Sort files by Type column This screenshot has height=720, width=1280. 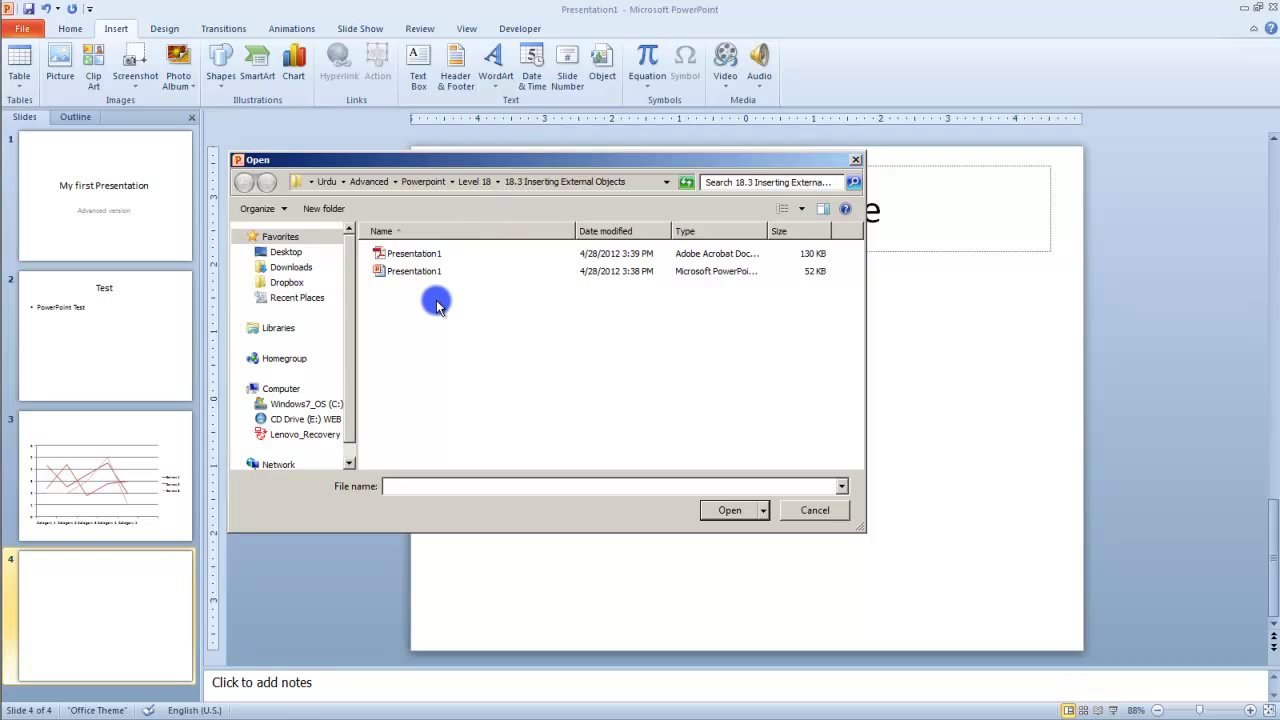[x=719, y=231]
